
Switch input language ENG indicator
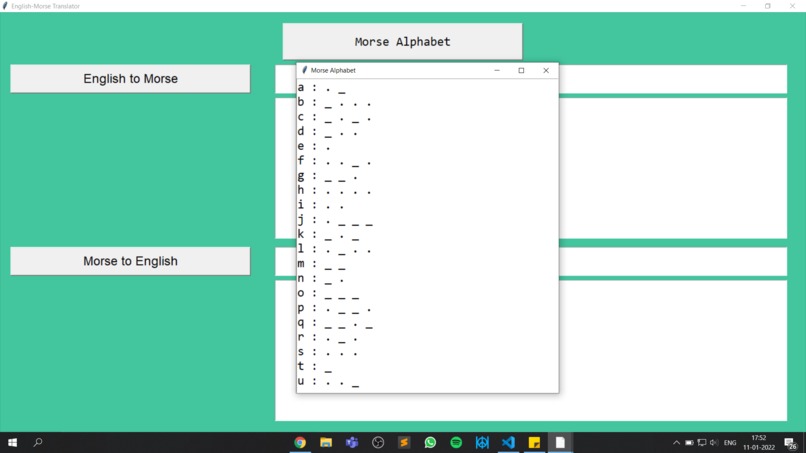pos(730,442)
